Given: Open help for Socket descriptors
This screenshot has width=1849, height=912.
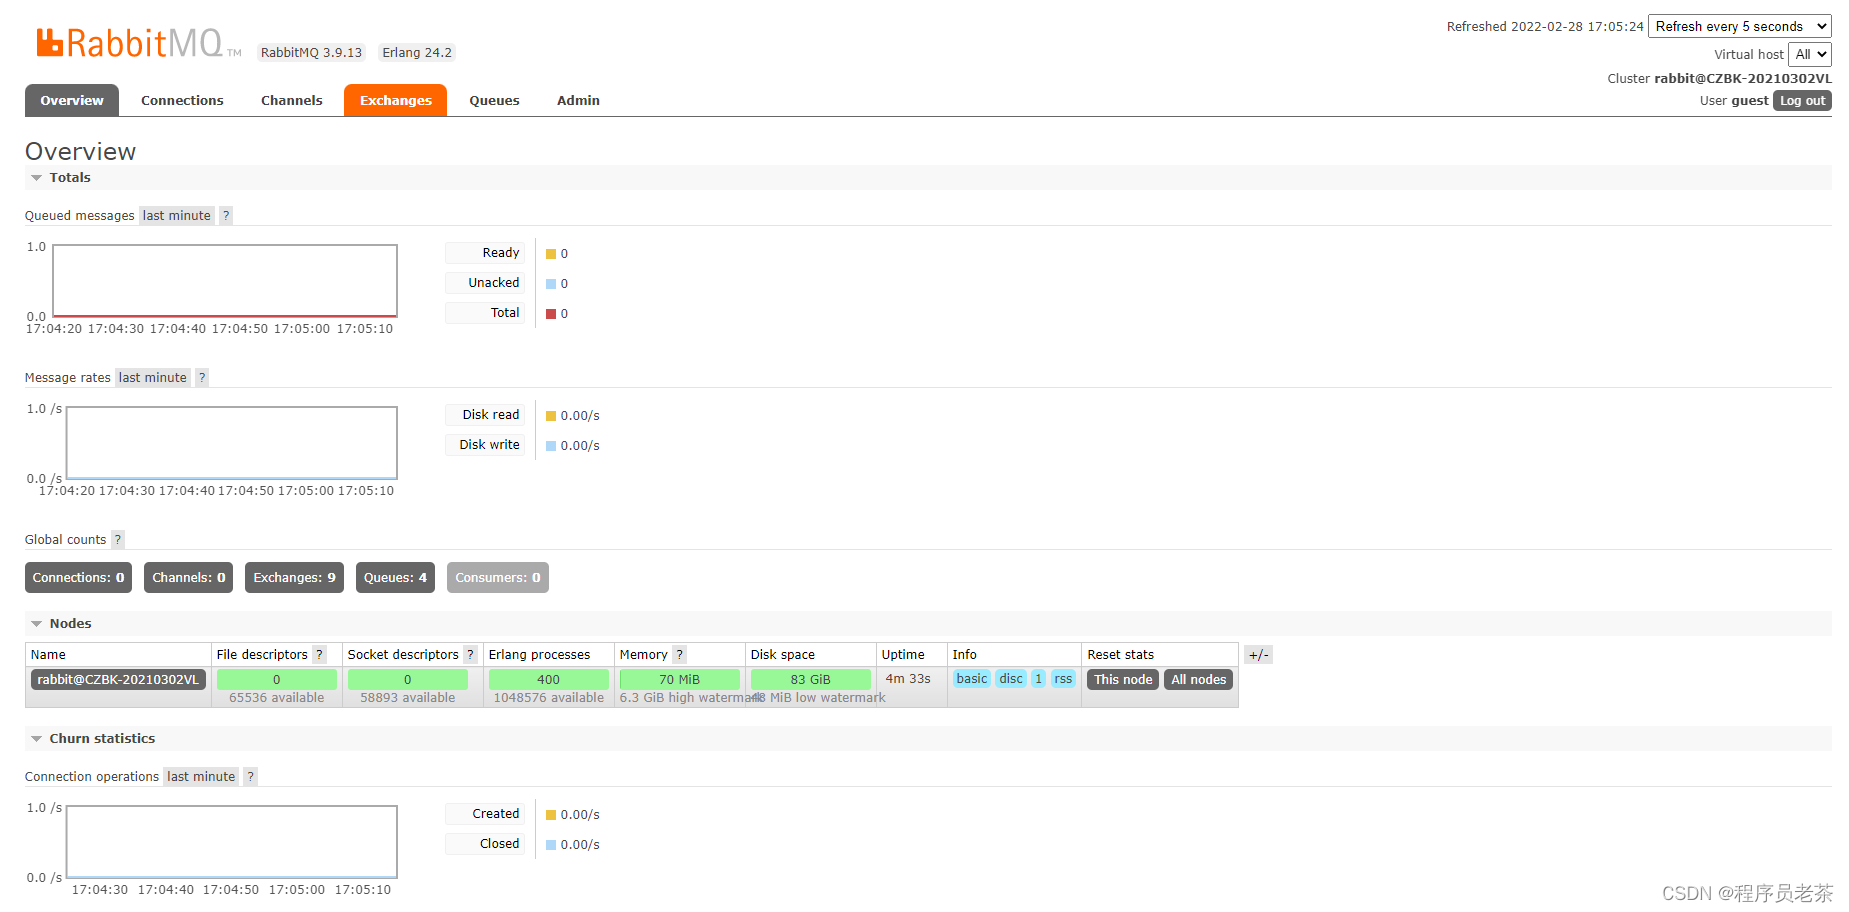Looking at the screenshot, I should click(470, 654).
